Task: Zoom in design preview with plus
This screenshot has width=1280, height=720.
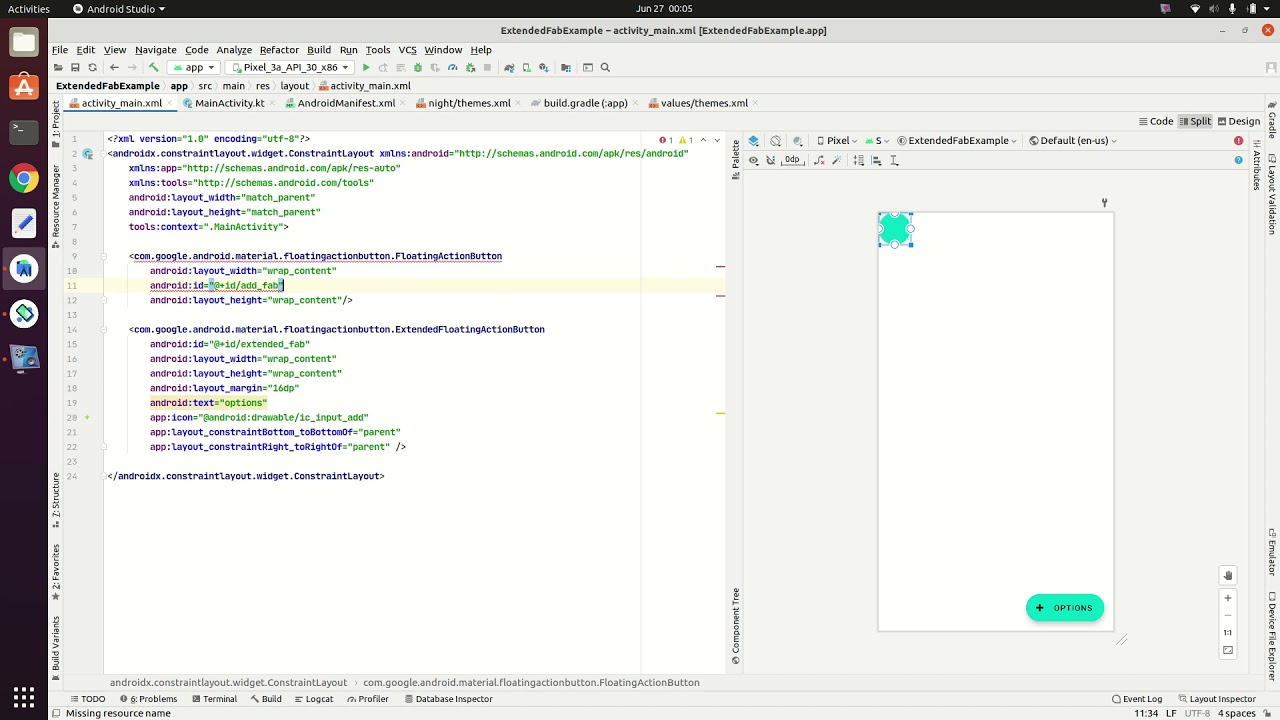Action: pos(1228,598)
